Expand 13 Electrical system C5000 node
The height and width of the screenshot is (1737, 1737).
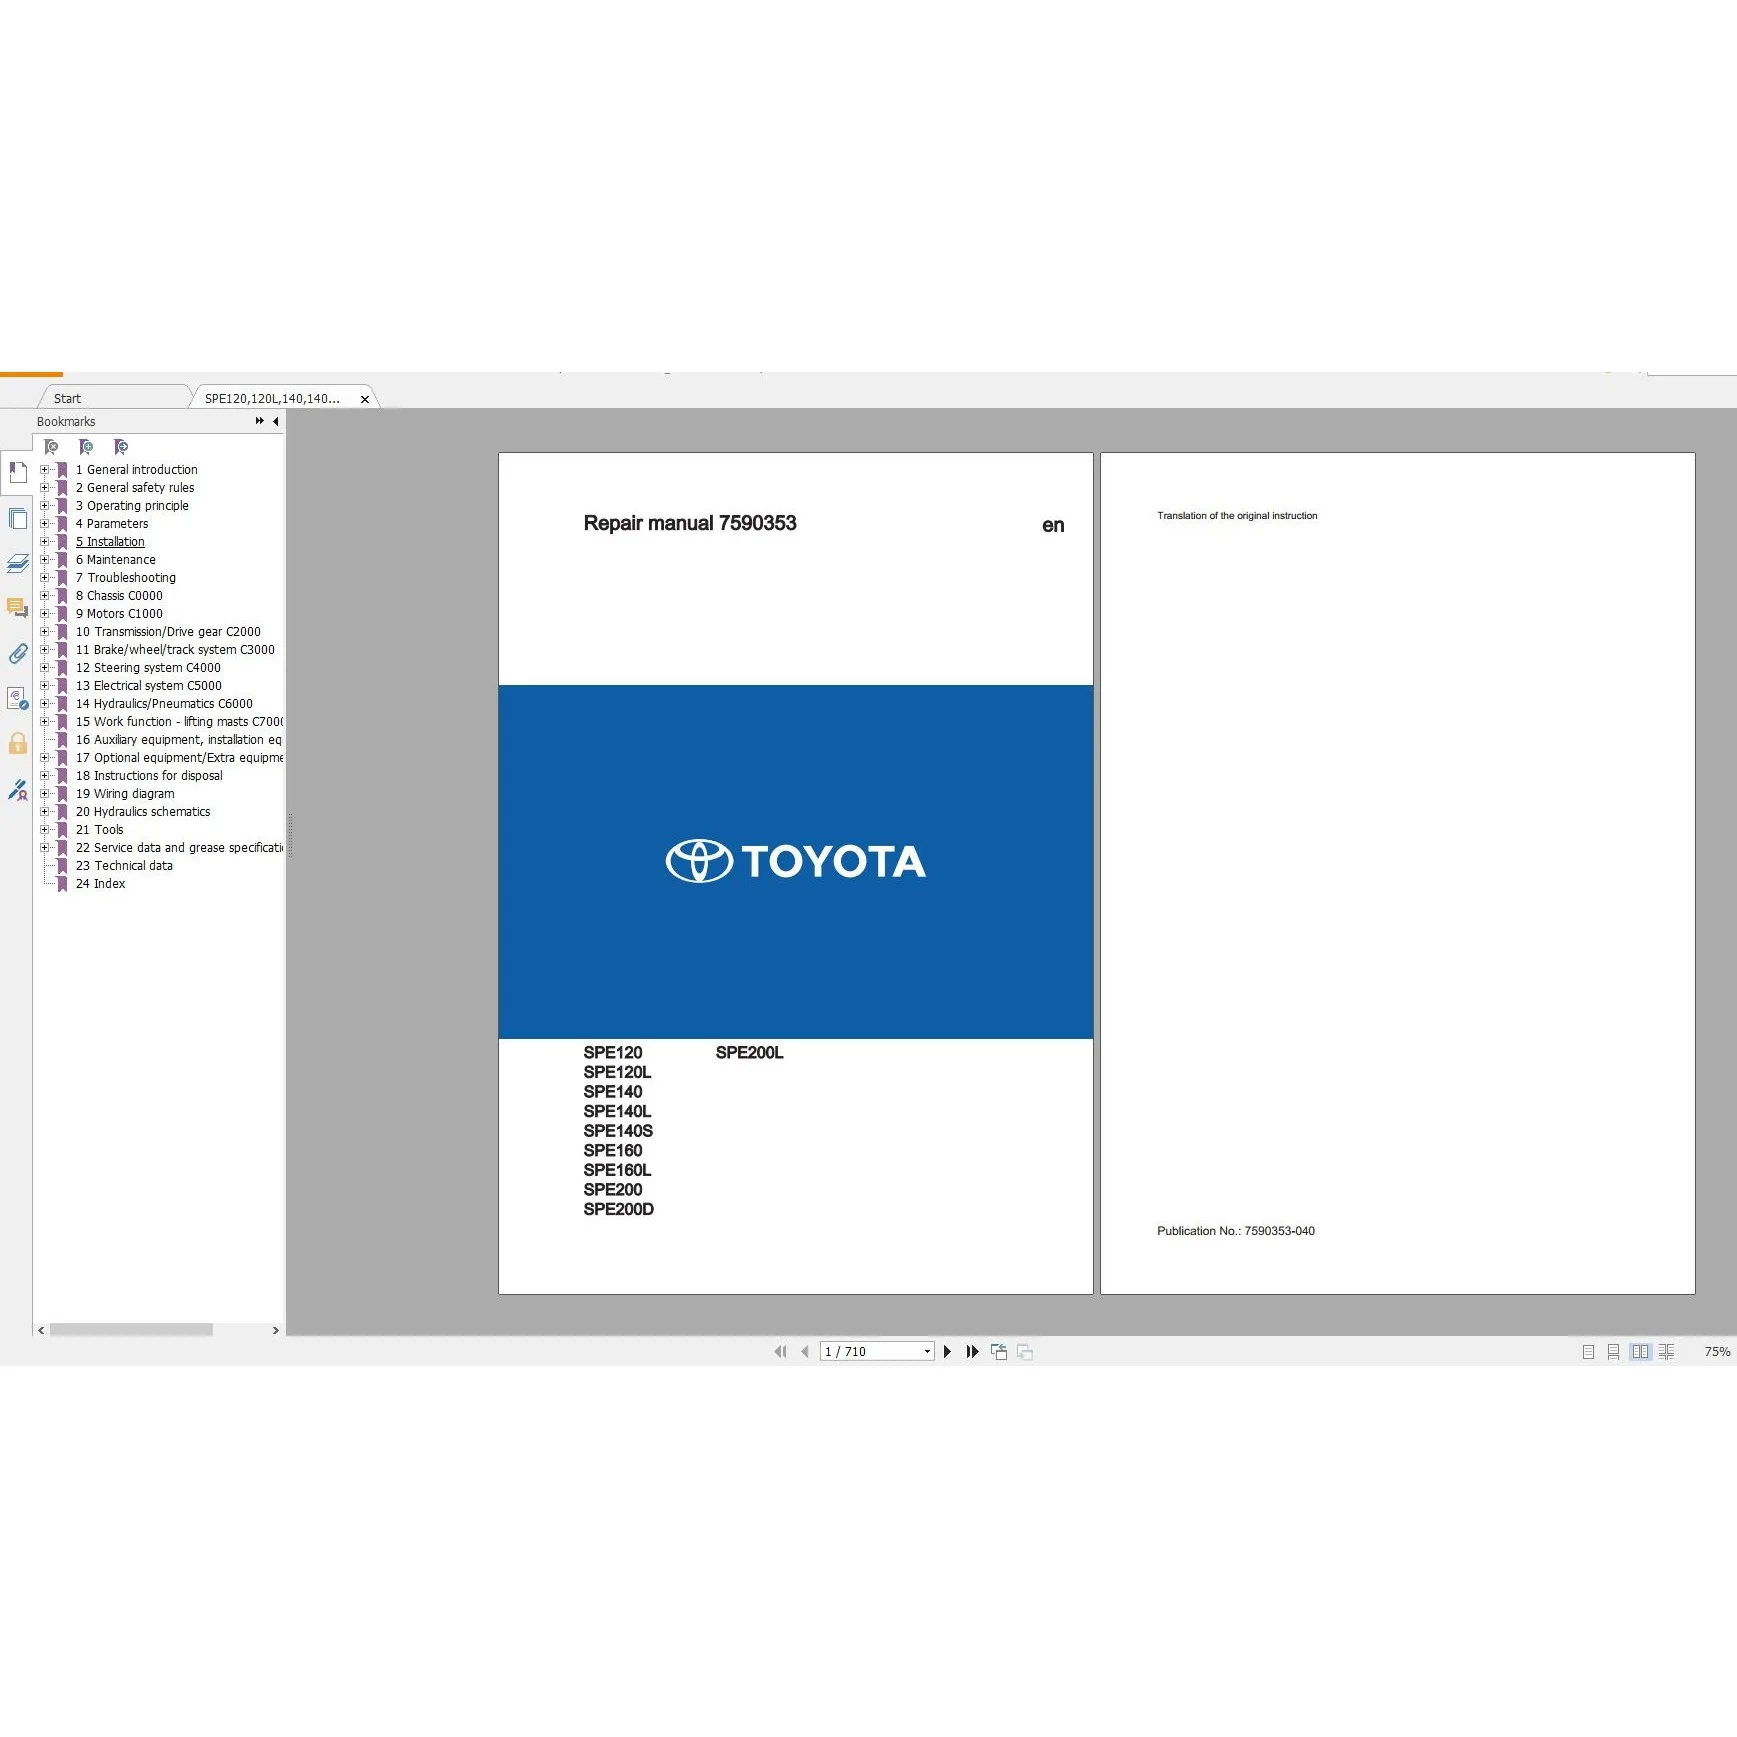pyautogui.click(x=44, y=685)
